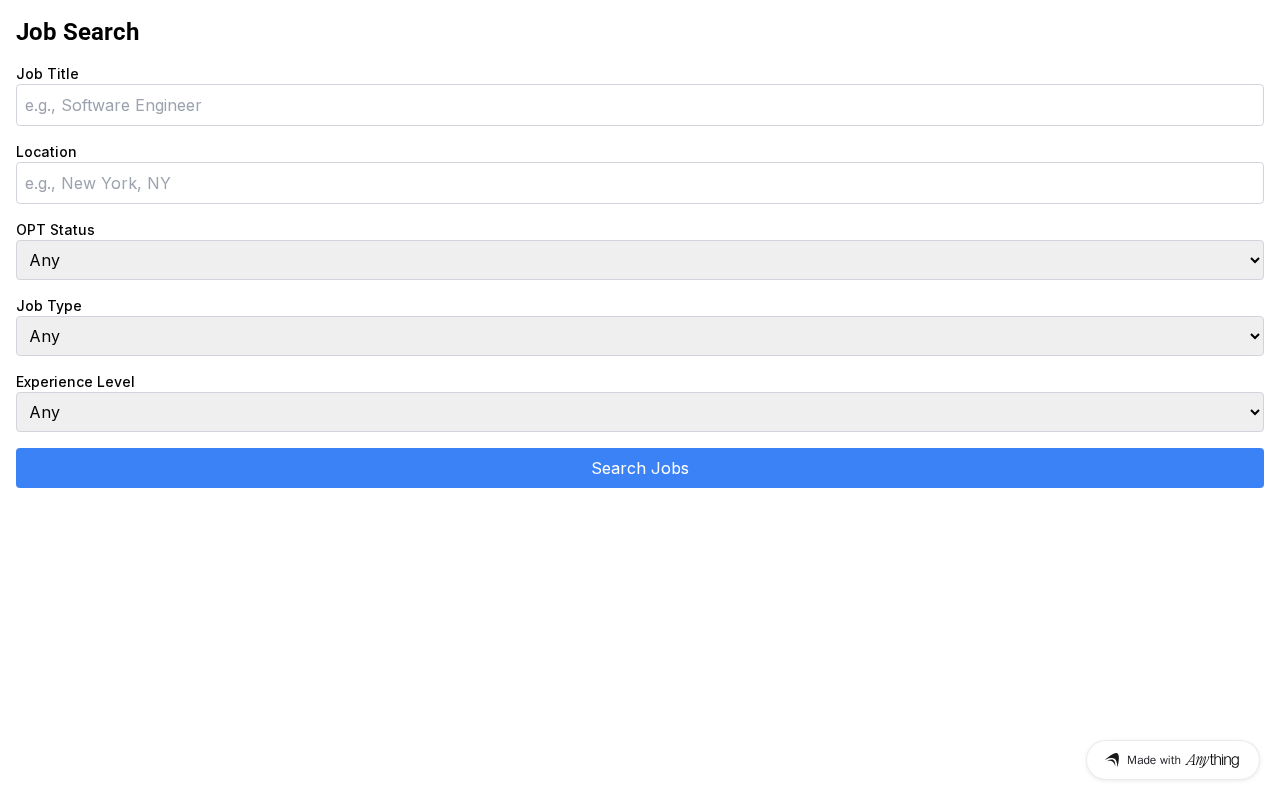
Task: Click the "e.g., New York, NY" placeholder text
Action: (x=98, y=183)
